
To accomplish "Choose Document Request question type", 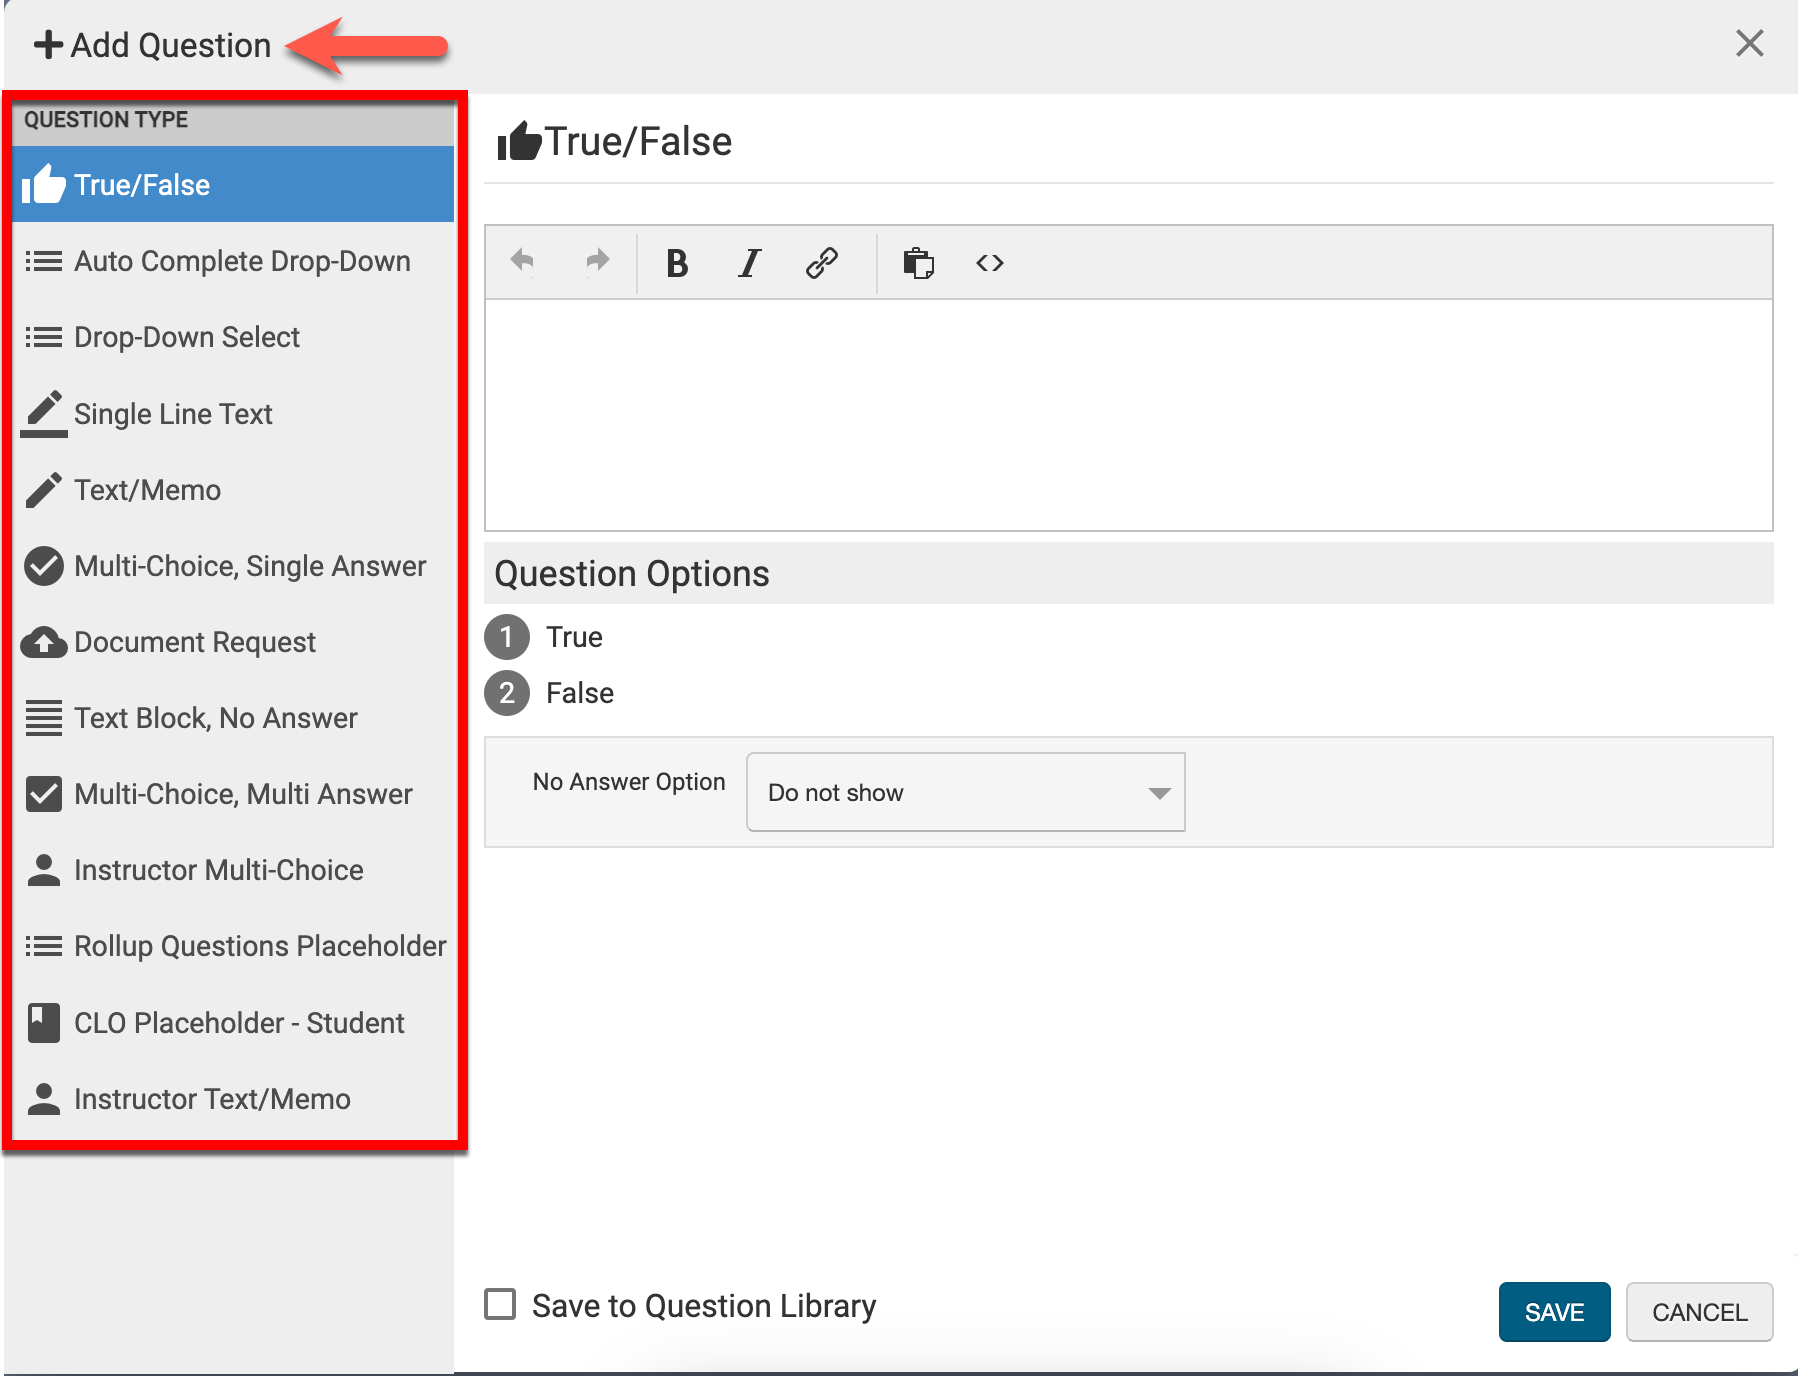I will (194, 643).
